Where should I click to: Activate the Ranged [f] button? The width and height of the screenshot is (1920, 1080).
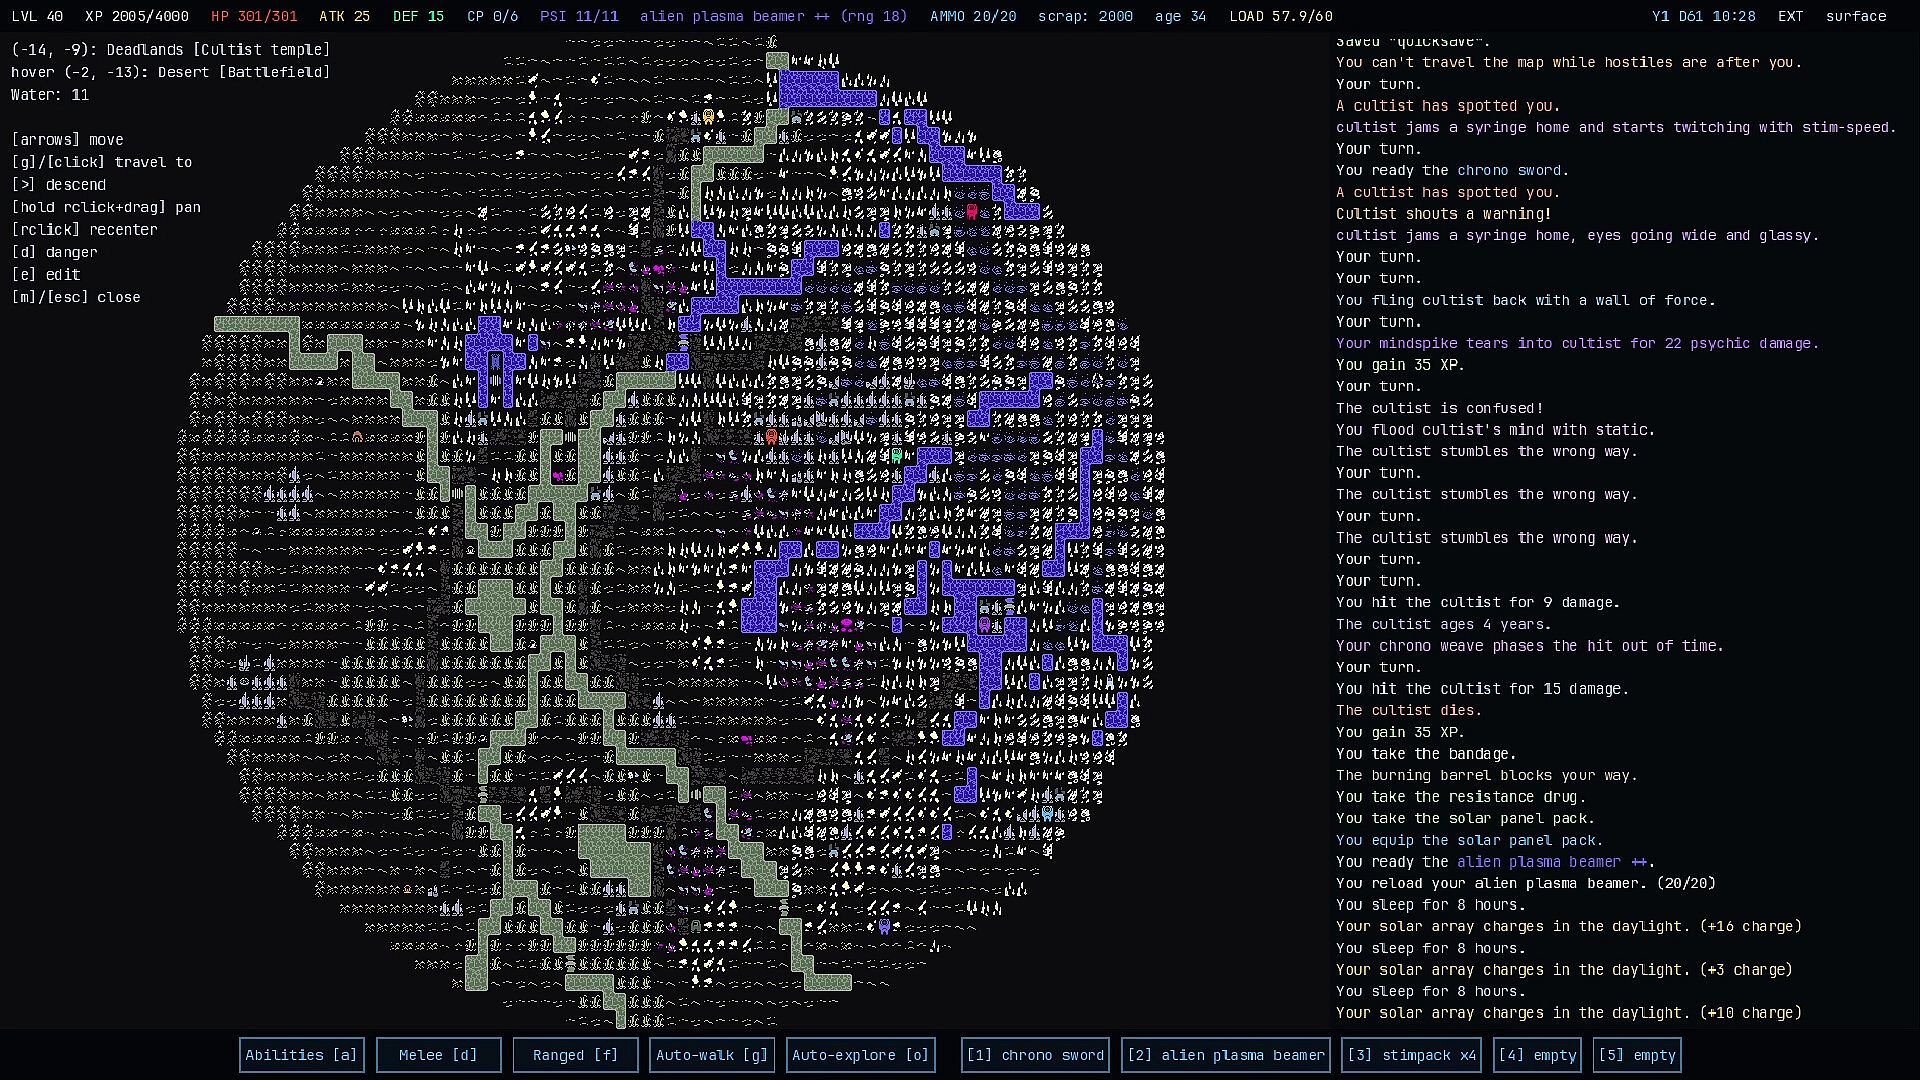575,1055
